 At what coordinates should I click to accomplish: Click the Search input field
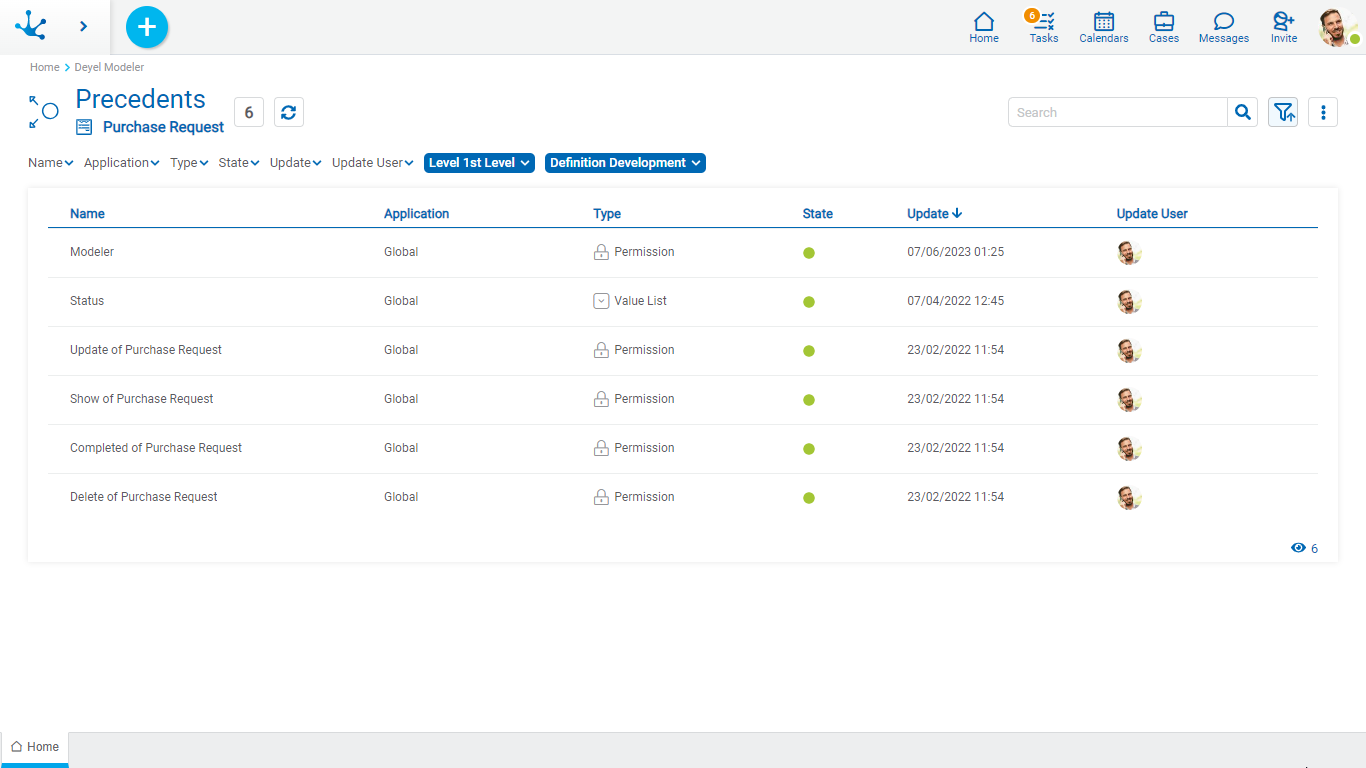[1118, 112]
